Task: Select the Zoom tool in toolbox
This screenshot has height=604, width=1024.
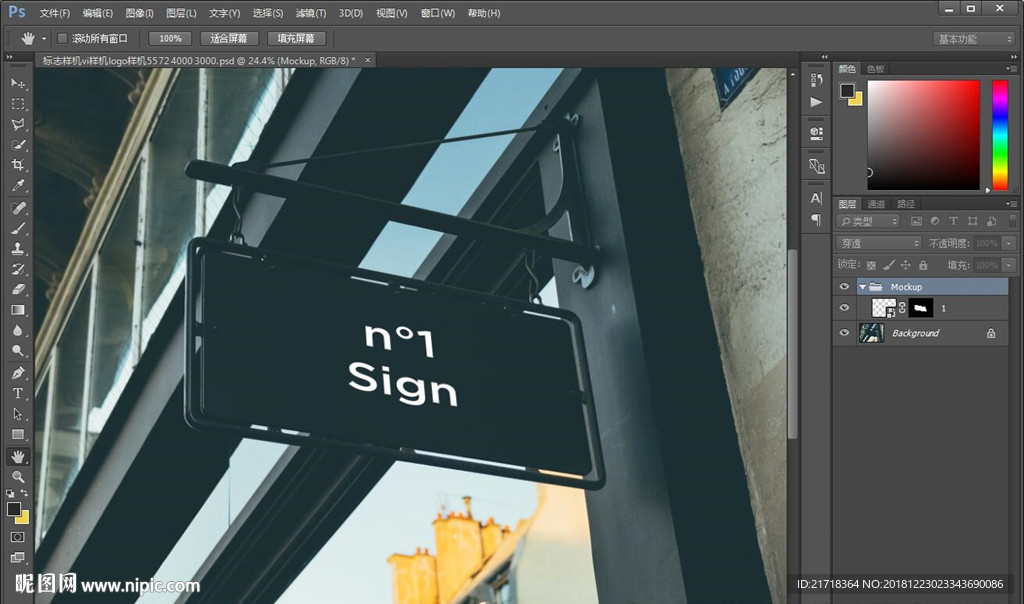Action: click(x=18, y=477)
